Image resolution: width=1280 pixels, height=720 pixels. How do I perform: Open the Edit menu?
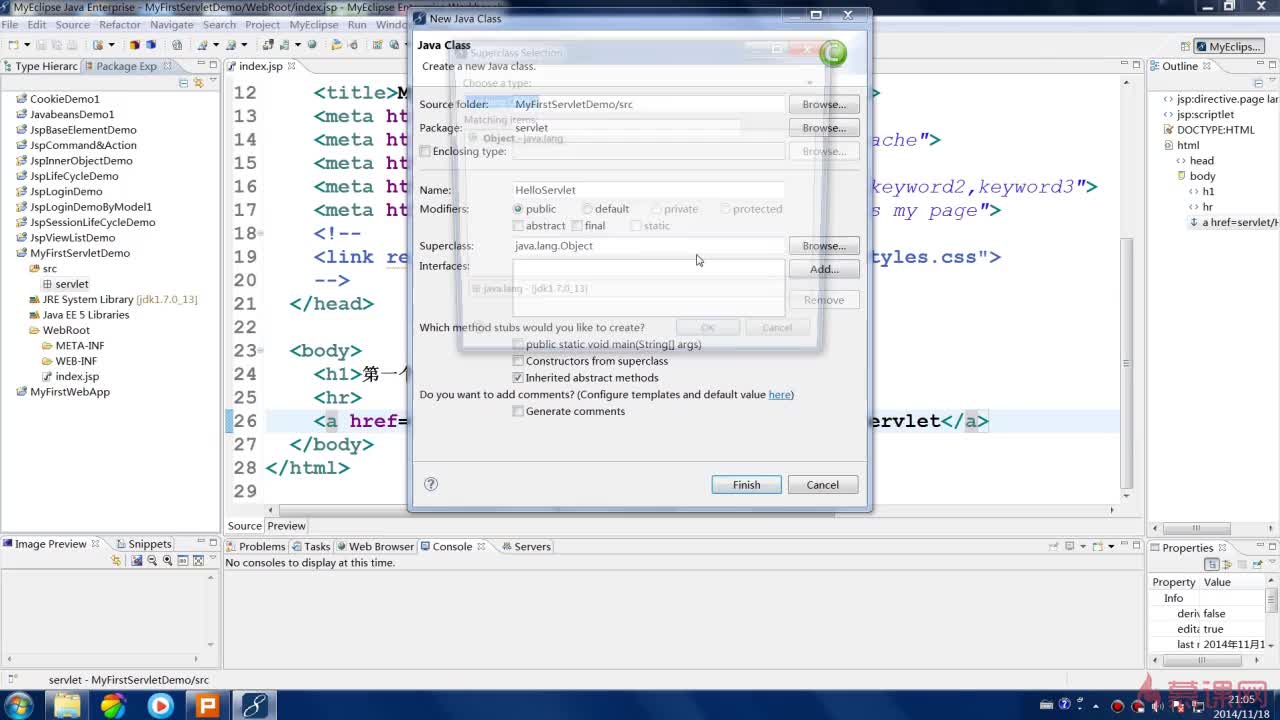click(37, 25)
